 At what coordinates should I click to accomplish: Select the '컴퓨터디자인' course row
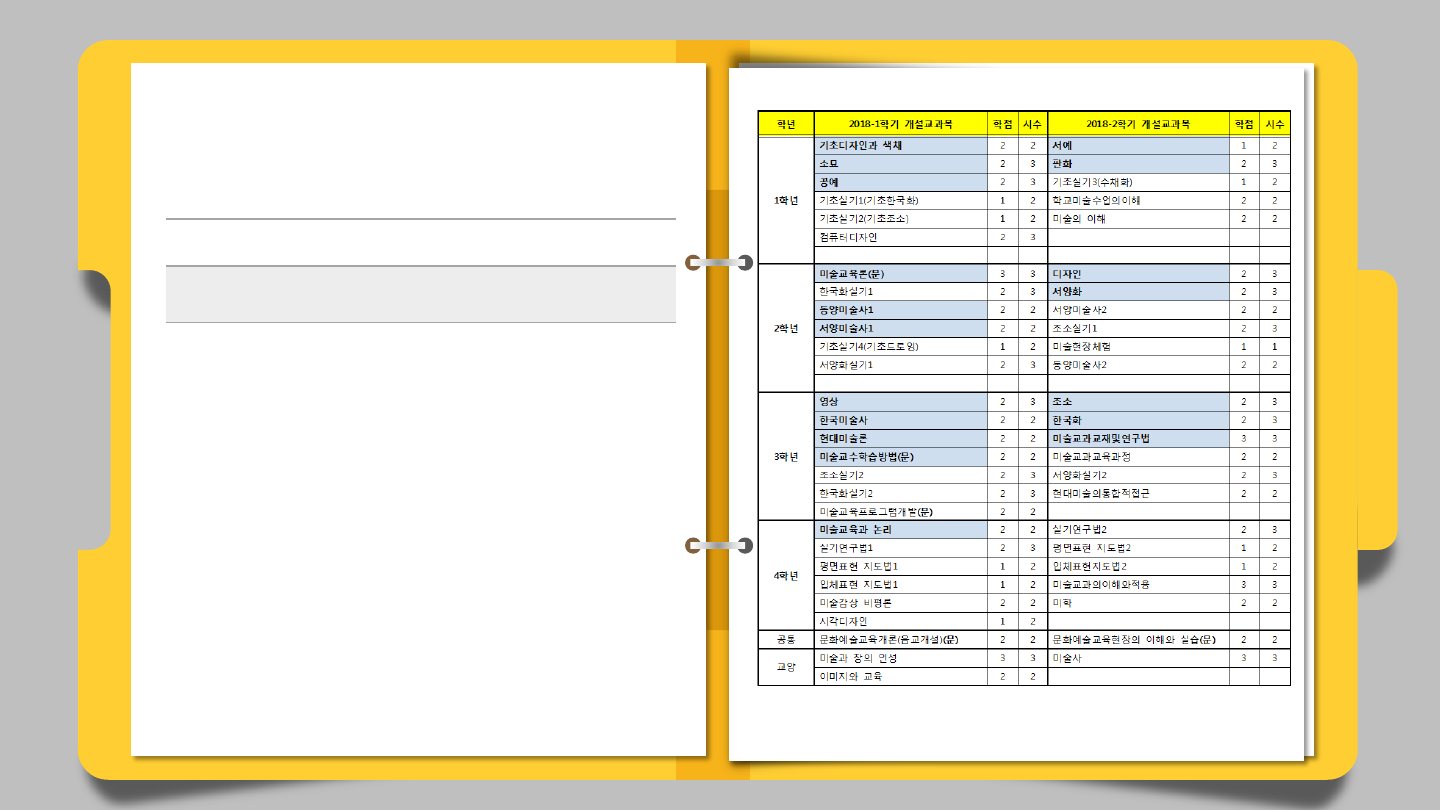(900, 237)
